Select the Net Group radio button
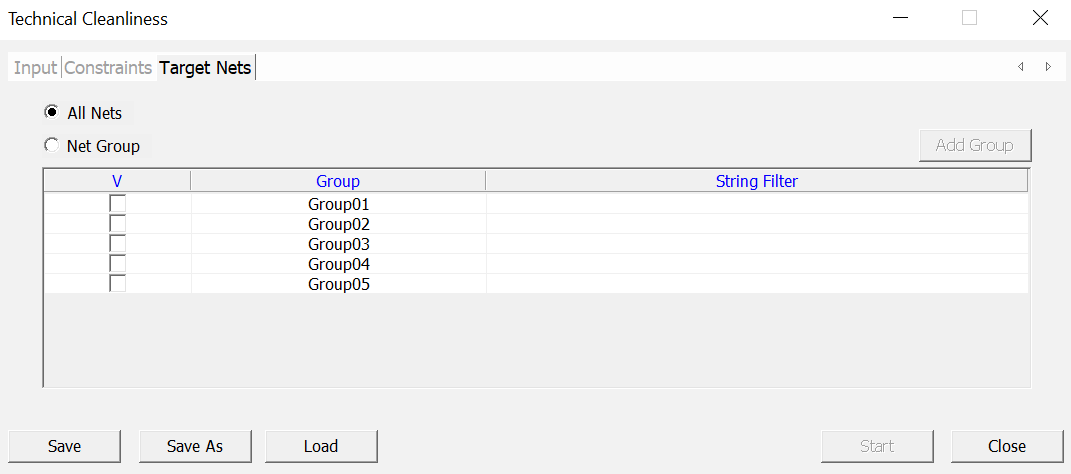 click(x=51, y=146)
